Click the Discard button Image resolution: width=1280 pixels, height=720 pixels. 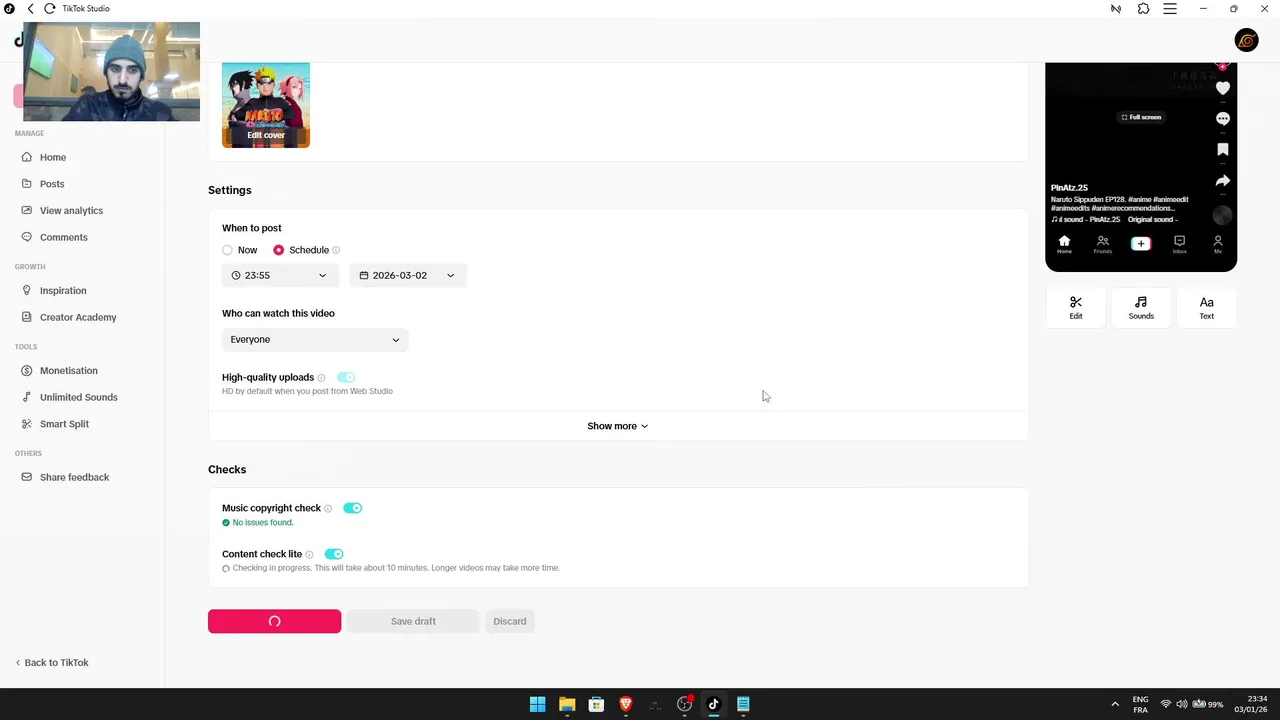(x=509, y=621)
